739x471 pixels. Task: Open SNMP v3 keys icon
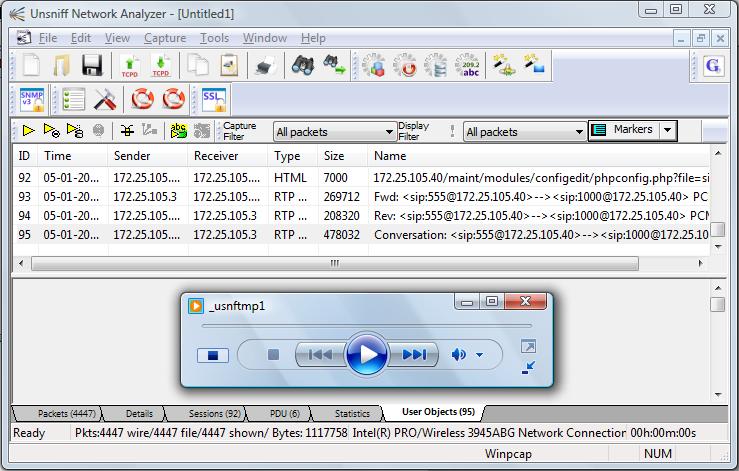coord(32,99)
